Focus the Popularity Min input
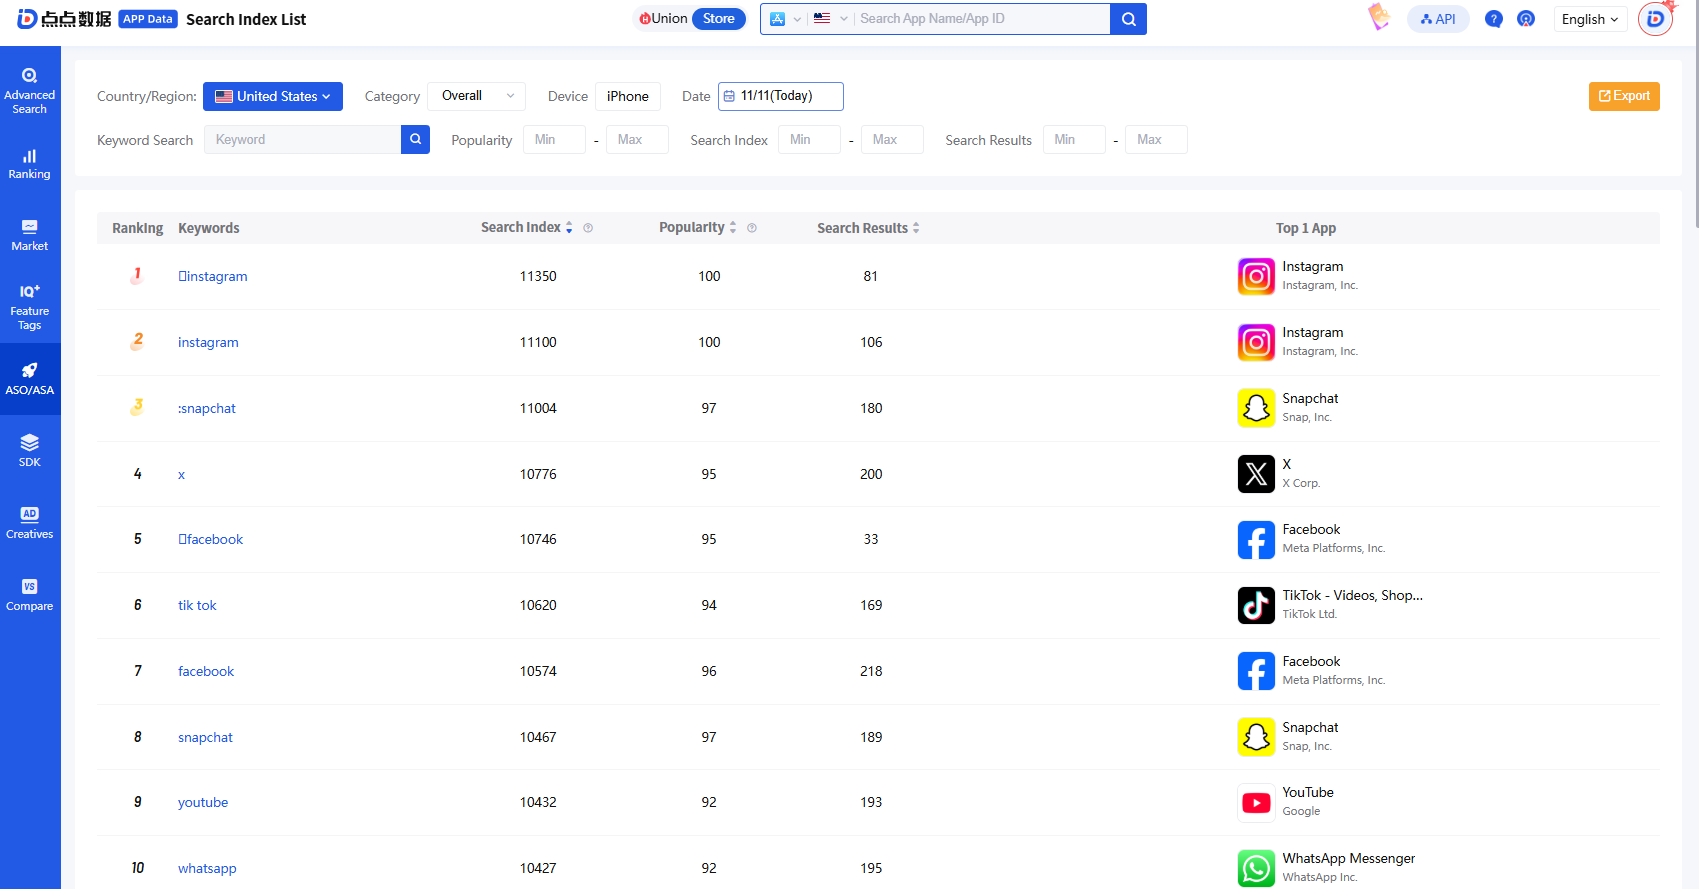This screenshot has height=889, width=1699. coord(554,140)
